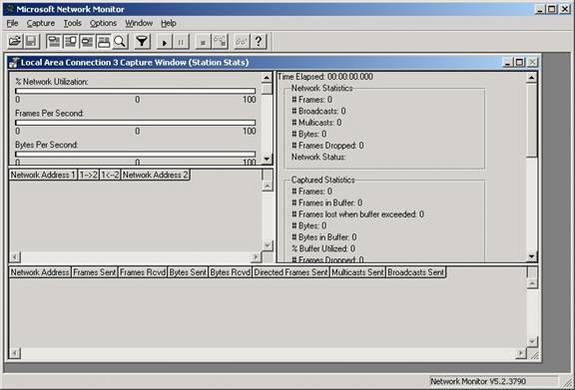575x390 pixels.
Task: Minimize the Local Area Connection 3 Capture Window
Action: (x=508, y=62)
